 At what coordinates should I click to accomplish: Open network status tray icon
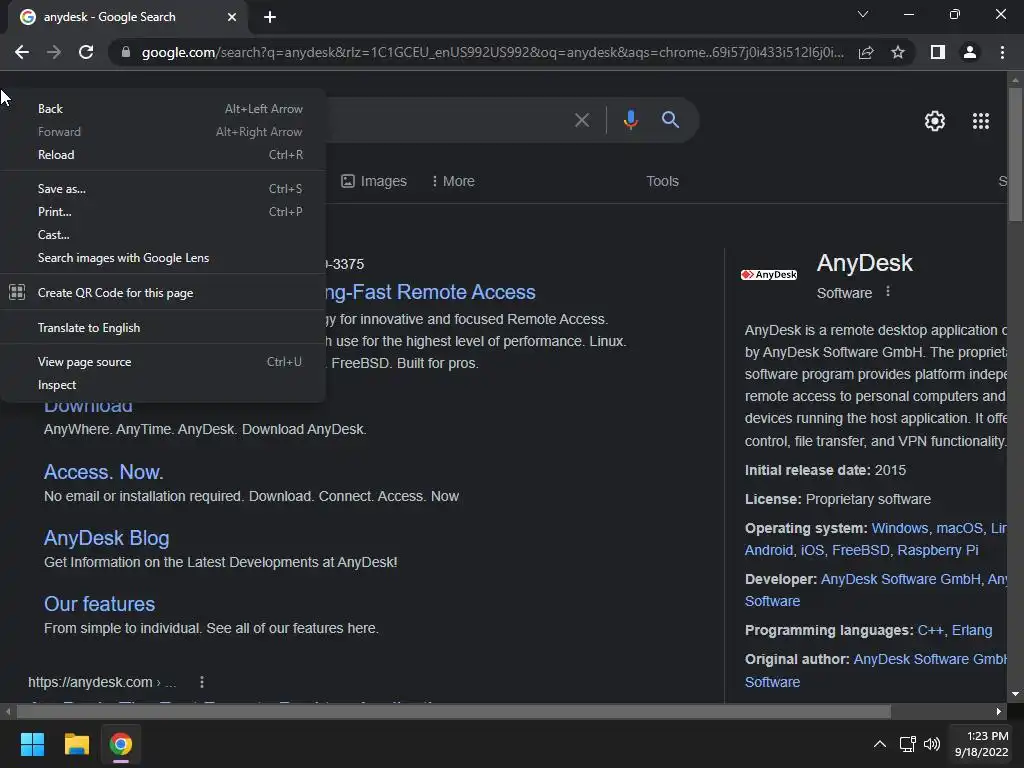(x=907, y=744)
